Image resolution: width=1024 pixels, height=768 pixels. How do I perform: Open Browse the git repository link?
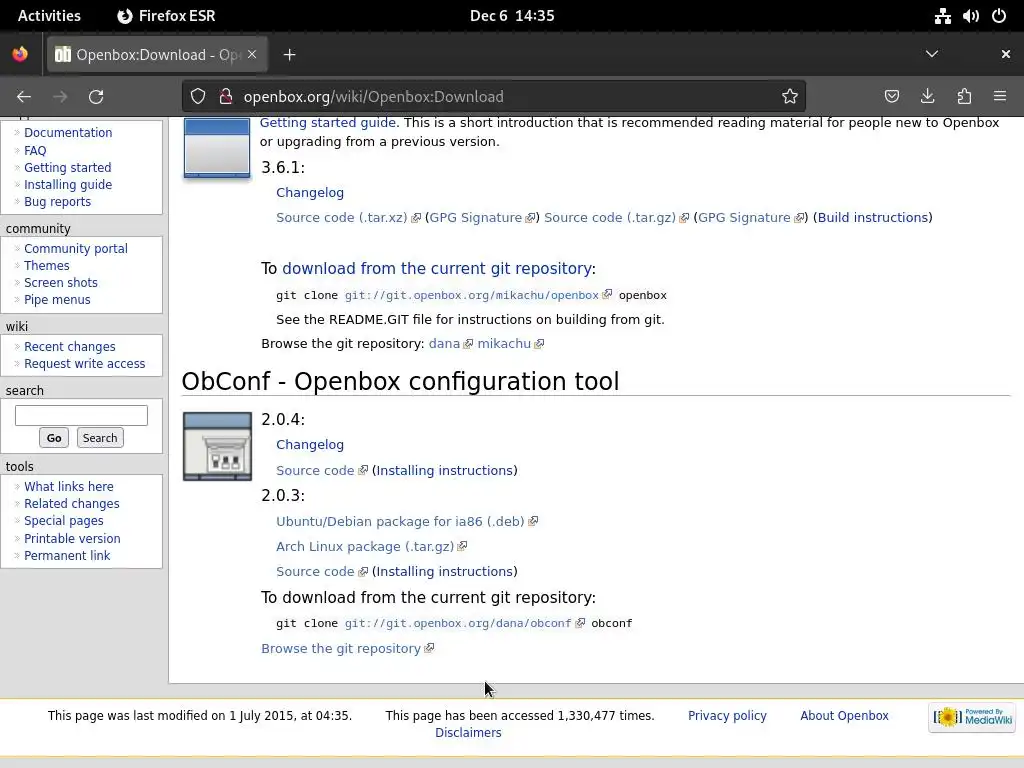click(x=341, y=648)
